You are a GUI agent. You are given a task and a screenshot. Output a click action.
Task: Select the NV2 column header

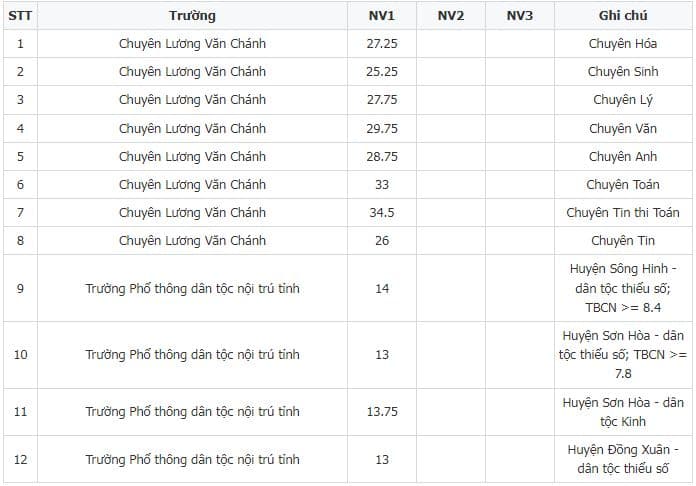(451, 16)
